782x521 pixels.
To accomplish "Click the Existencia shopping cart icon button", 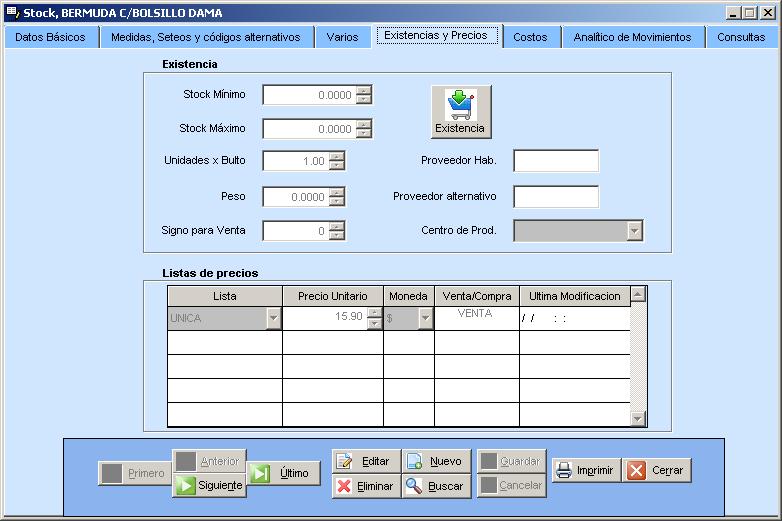I will click(x=461, y=112).
